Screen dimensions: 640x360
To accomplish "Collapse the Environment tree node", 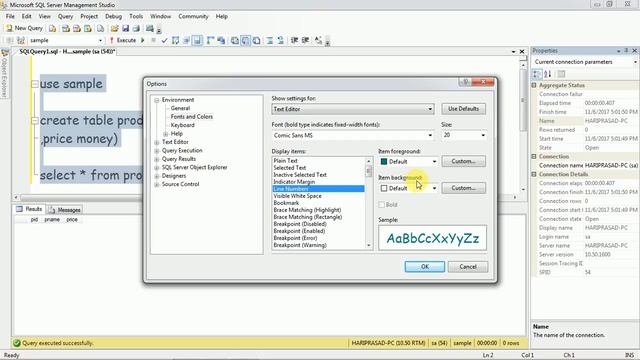I will tap(157, 100).
